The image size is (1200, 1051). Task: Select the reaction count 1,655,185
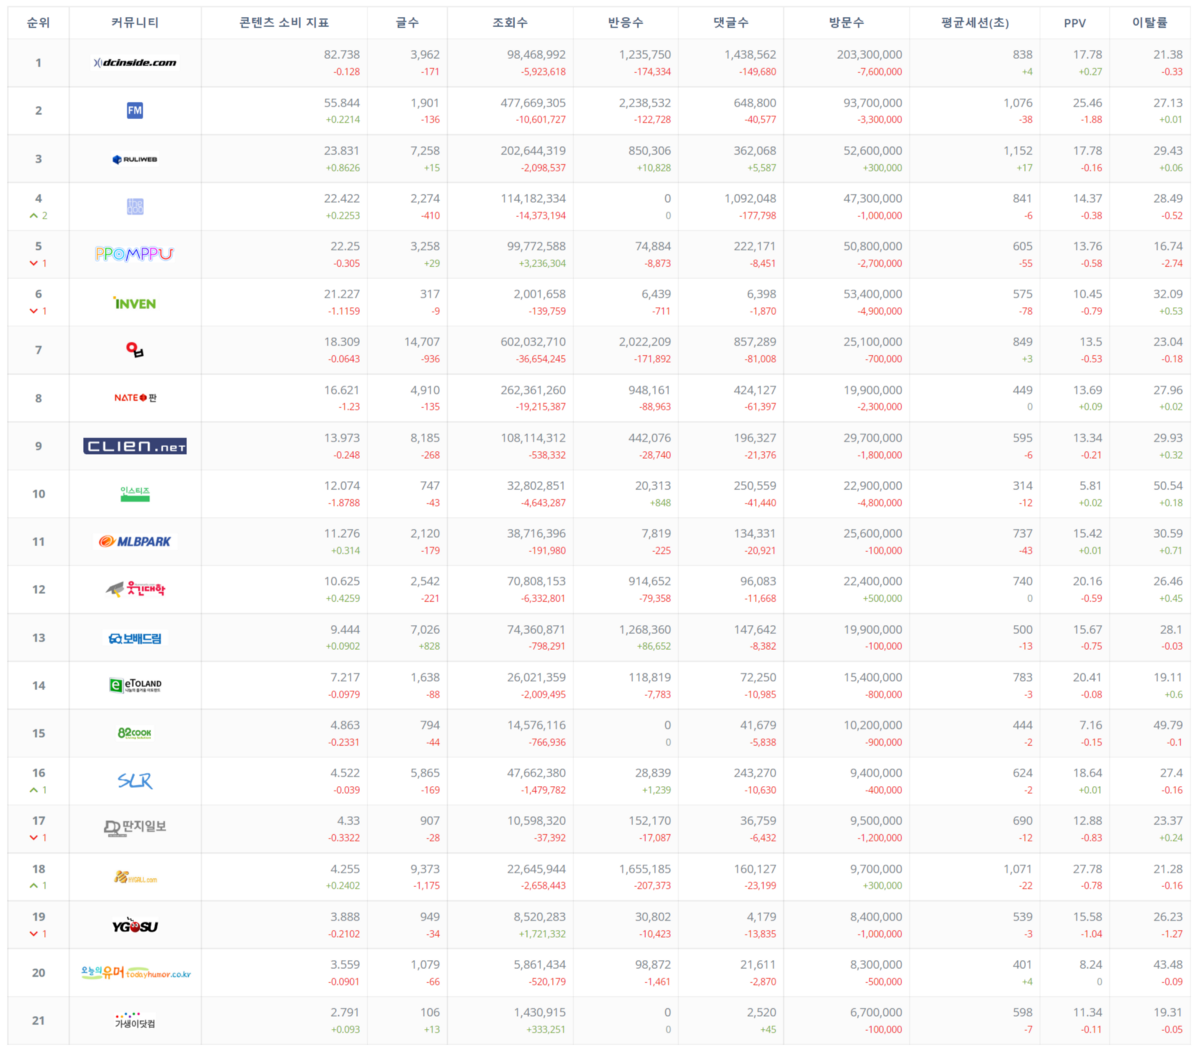(645, 869)
